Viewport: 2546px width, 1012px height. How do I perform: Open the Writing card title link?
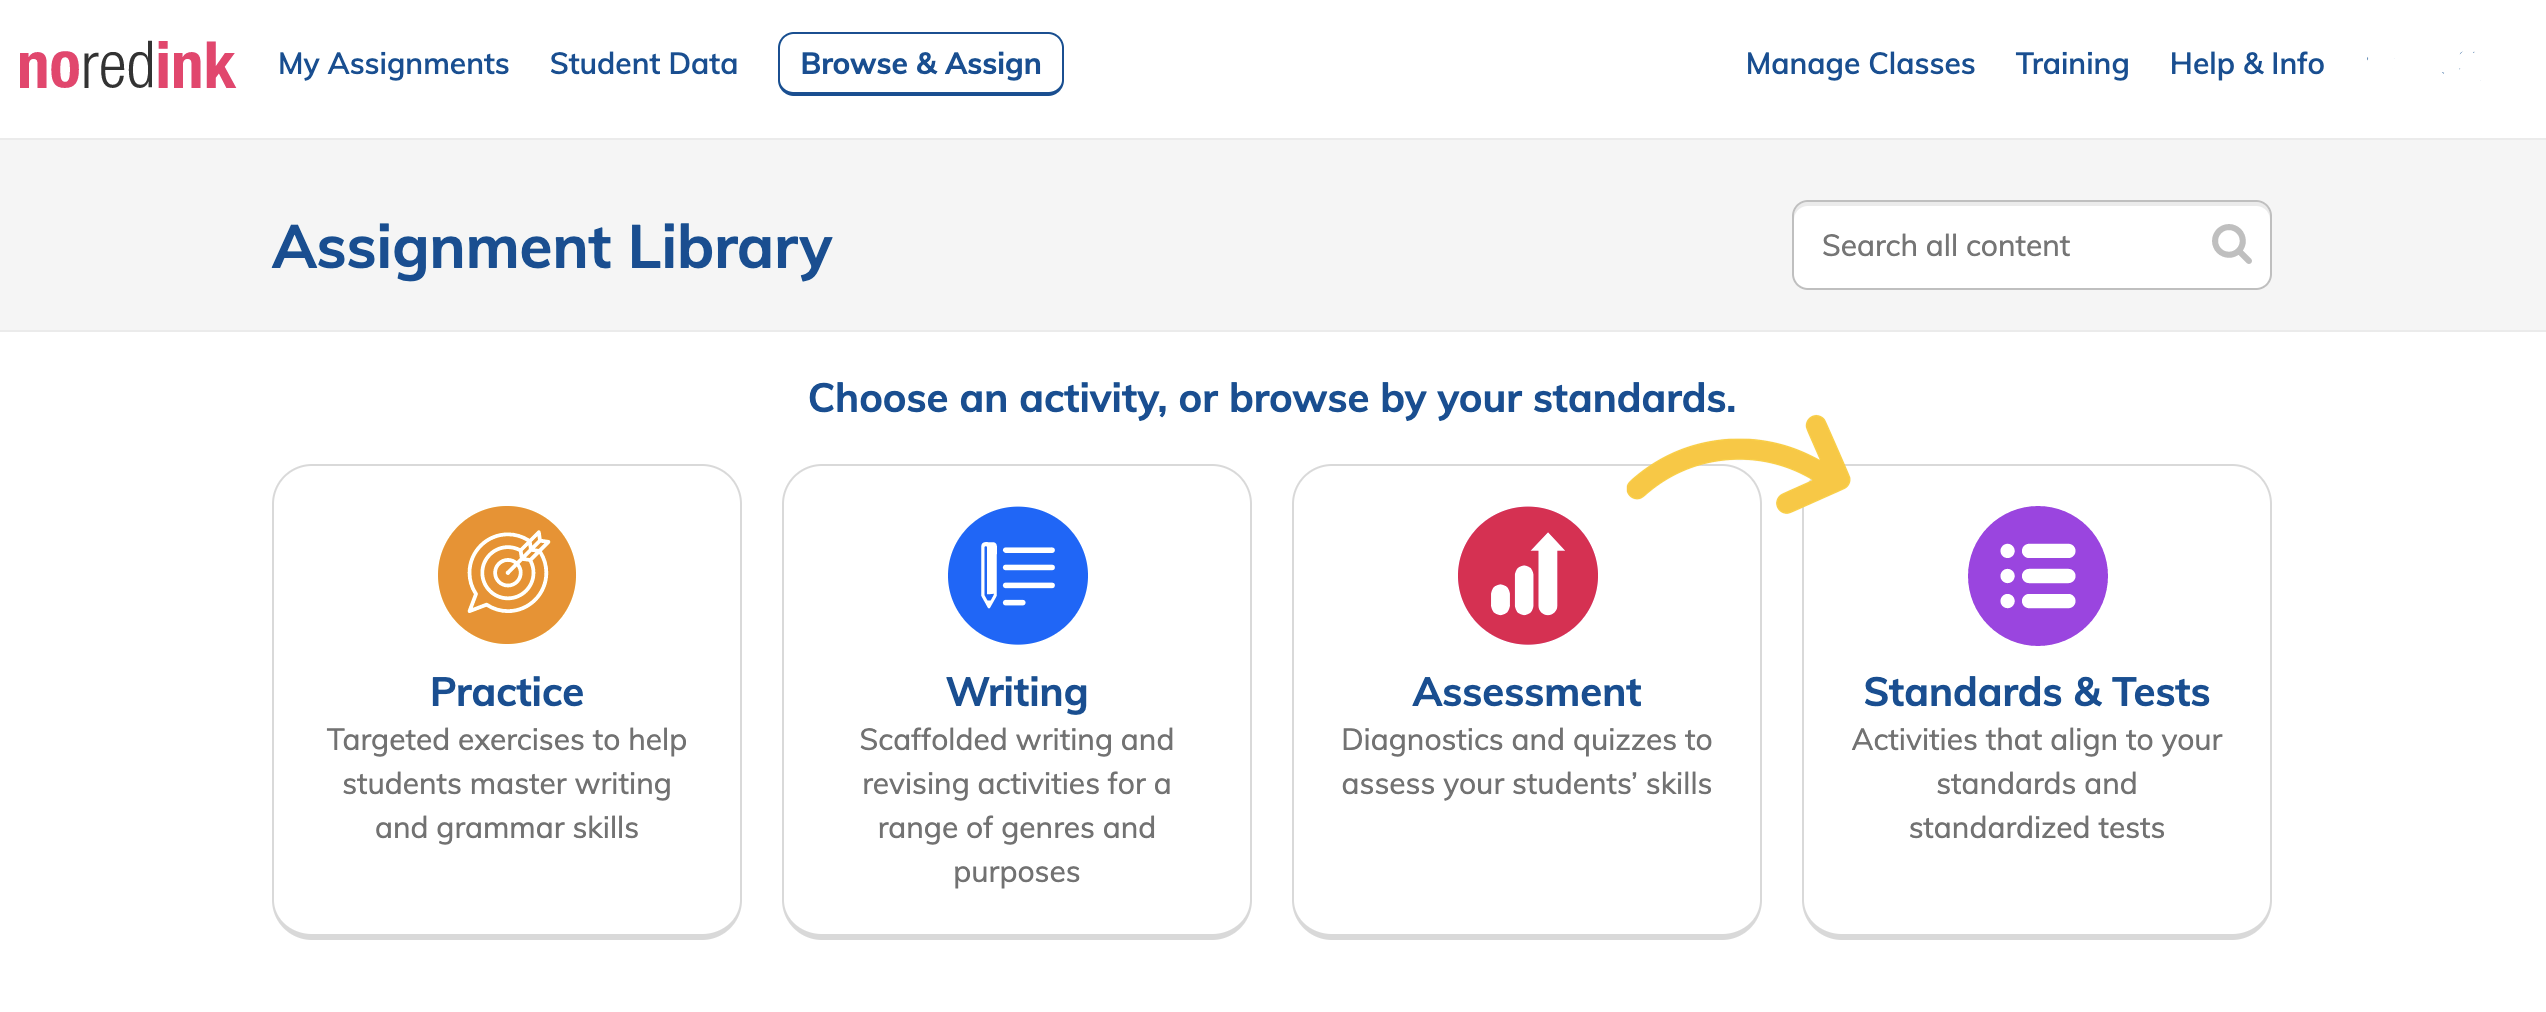1017,692
